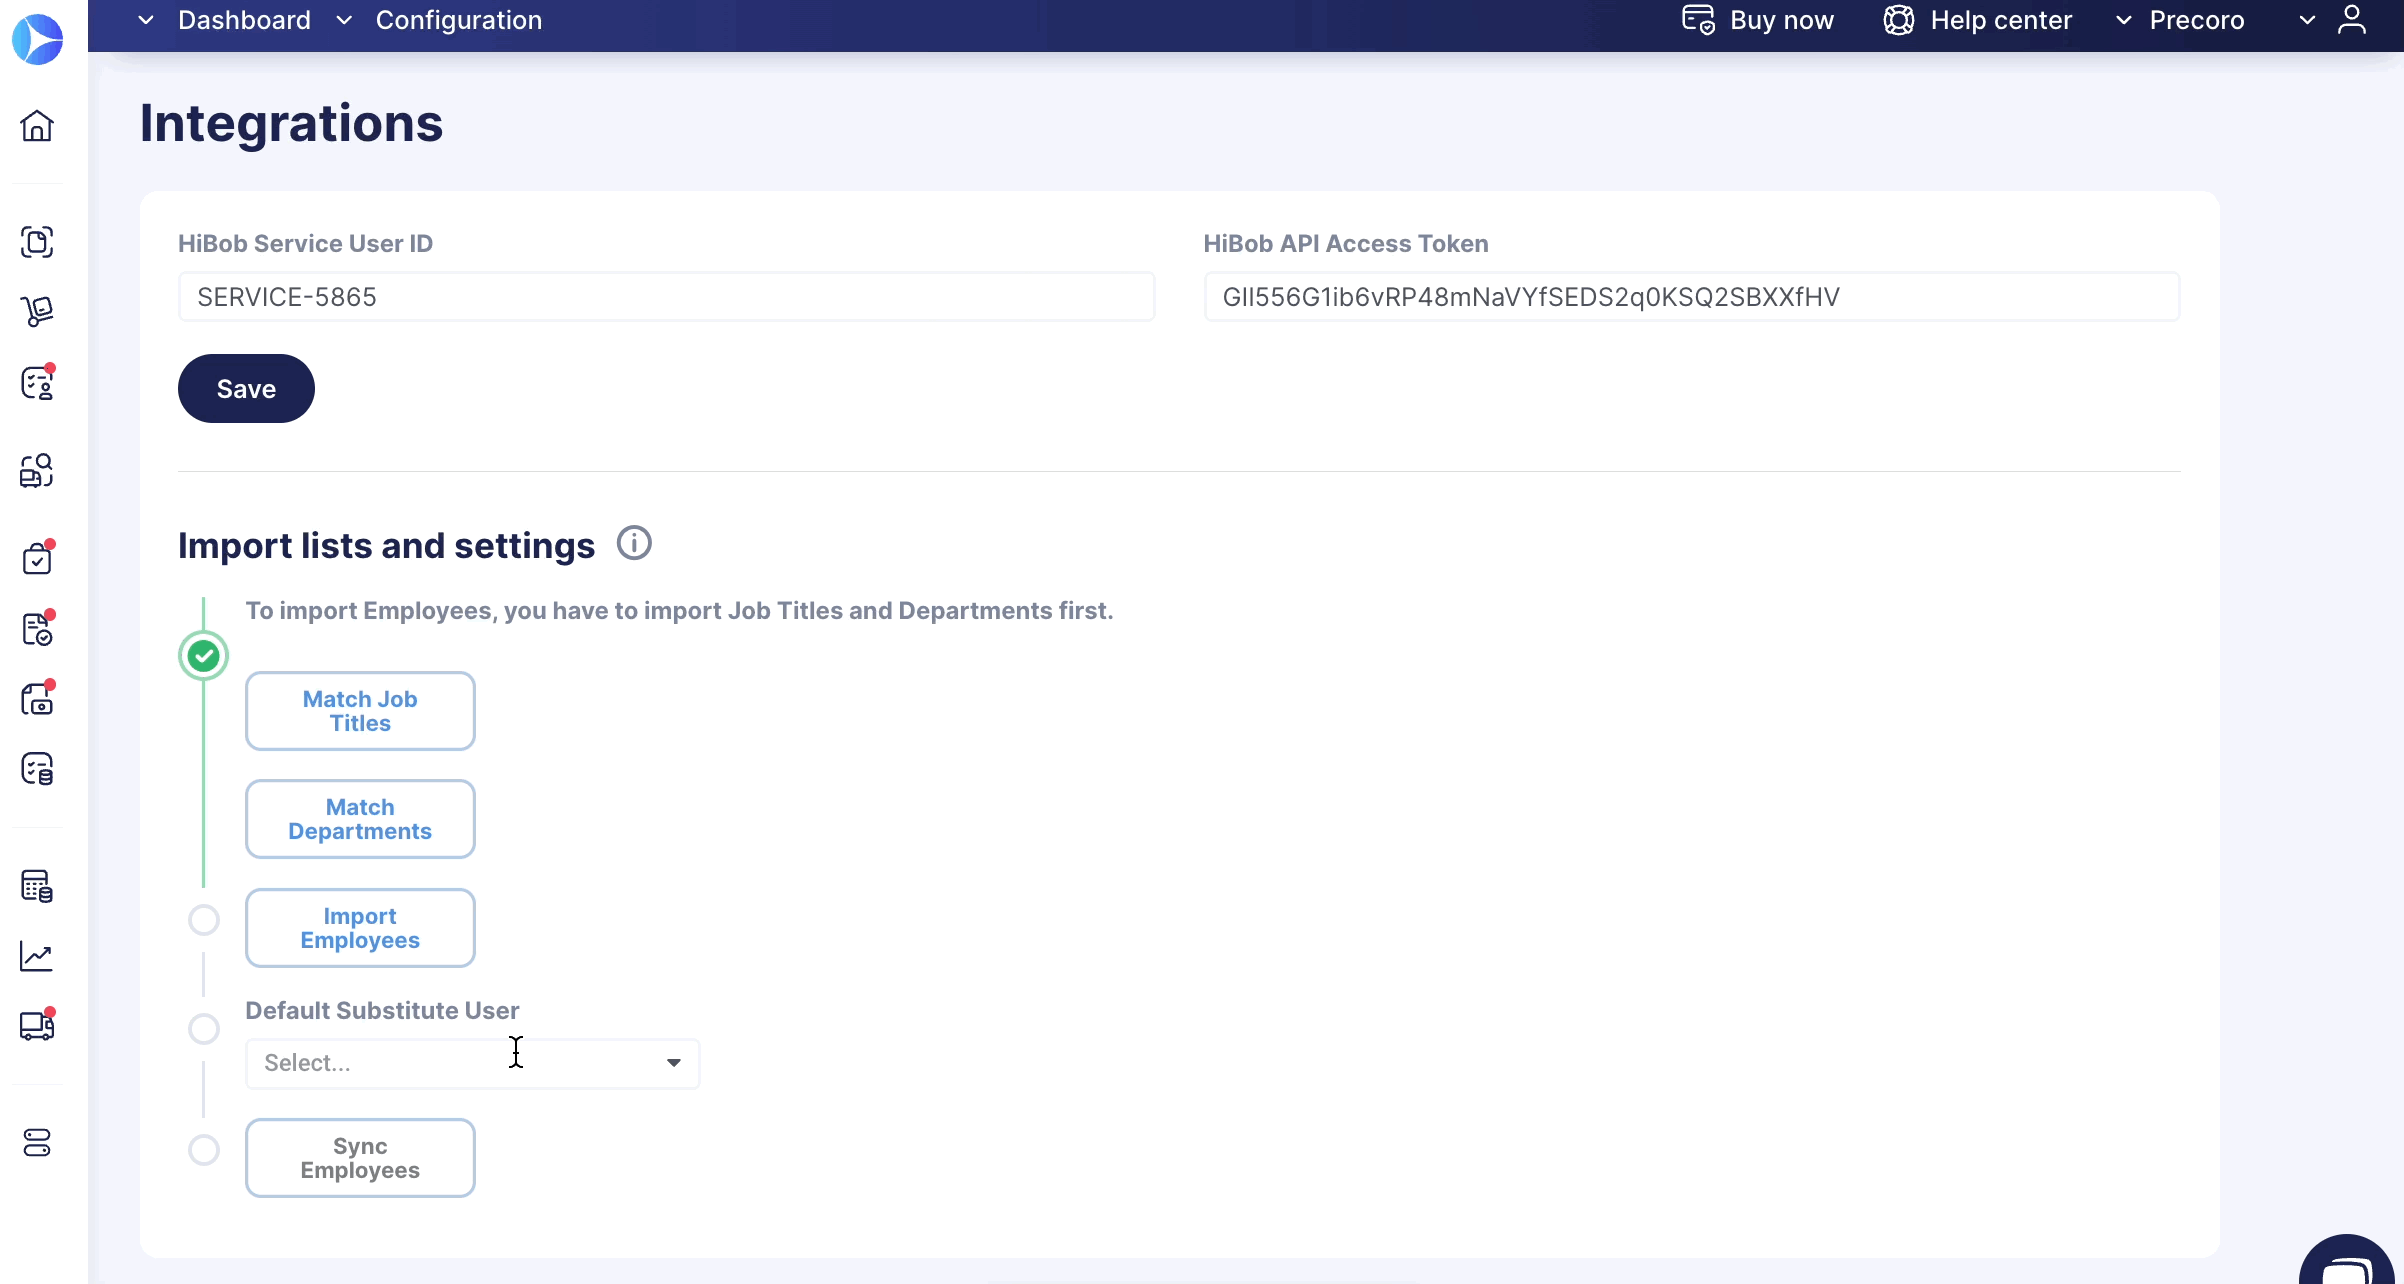Open the Help center lifebuoy icon
Image resolution: width=2404 pixels, height=1284 pixels.
coord(1898,20)
